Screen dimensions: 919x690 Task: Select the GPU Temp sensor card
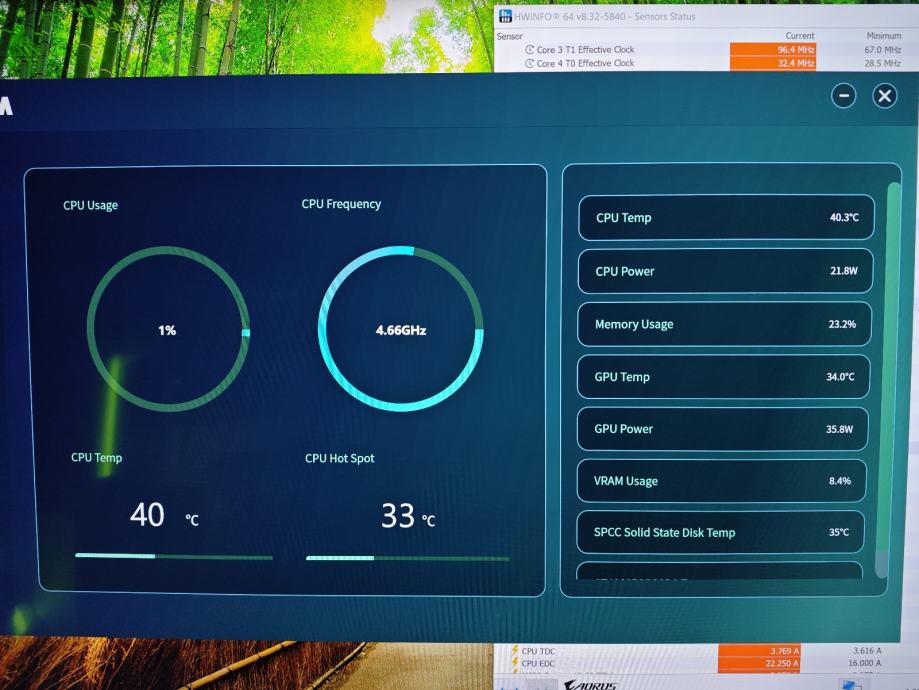[x=723, y=376]
